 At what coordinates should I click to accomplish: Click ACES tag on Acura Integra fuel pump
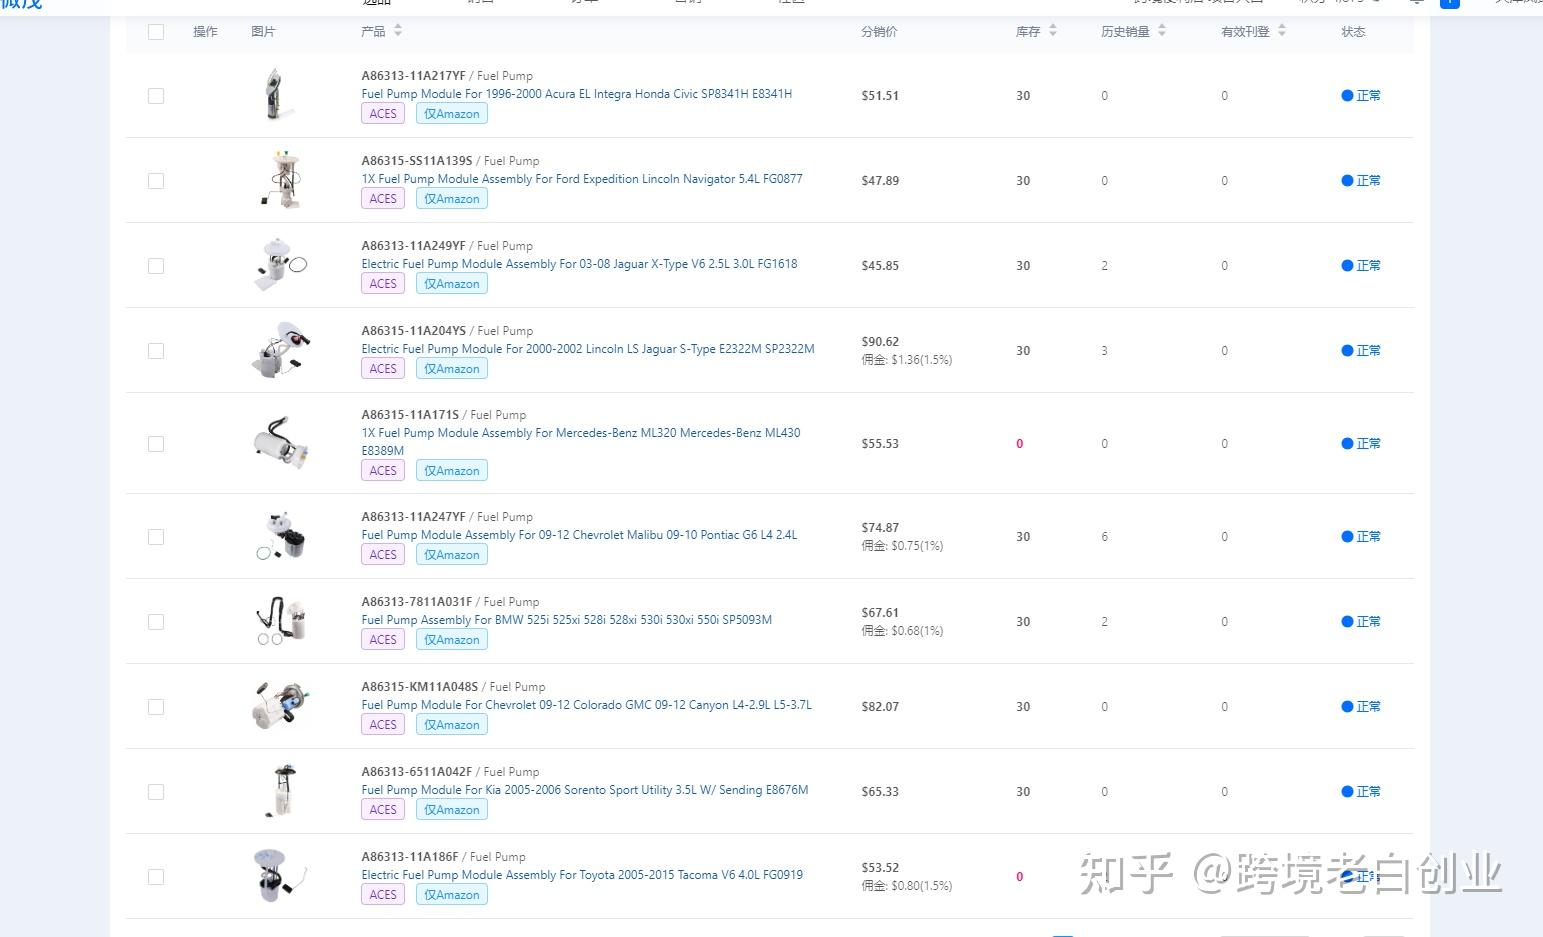point(383,114)
